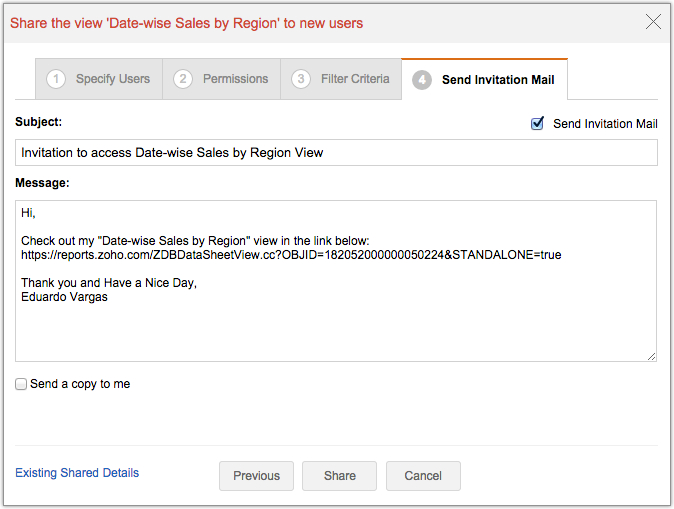Click the "Subject:" label
674x509 pixels.
coord(39,122)
